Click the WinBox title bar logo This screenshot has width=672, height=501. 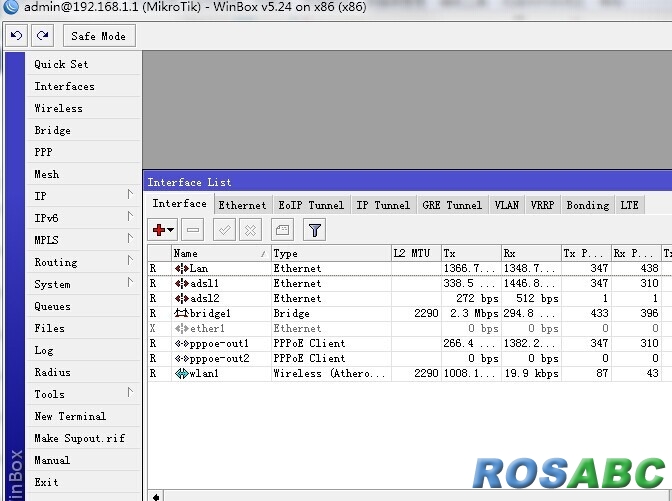tap(11, 7)
